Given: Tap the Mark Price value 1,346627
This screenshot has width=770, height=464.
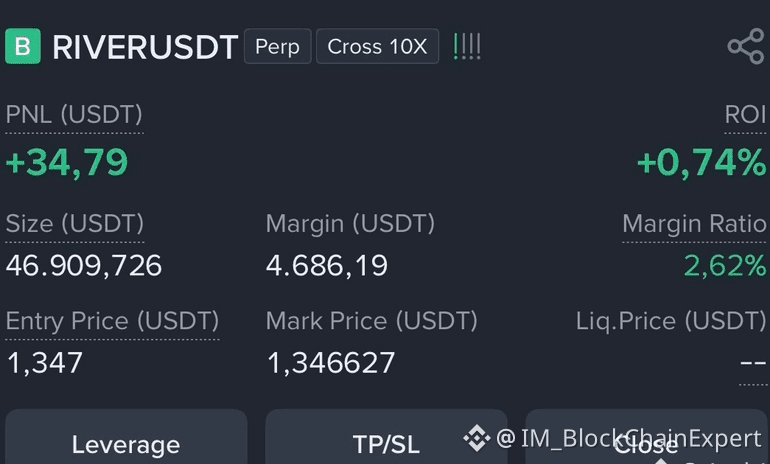Looking at the screenshot, I should tap(330, 363).
